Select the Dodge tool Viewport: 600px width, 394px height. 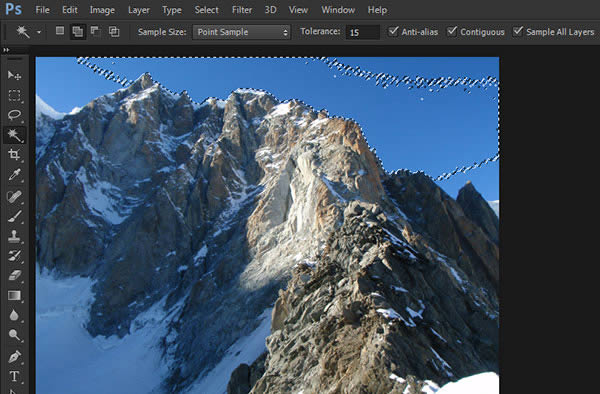[14, 335]
